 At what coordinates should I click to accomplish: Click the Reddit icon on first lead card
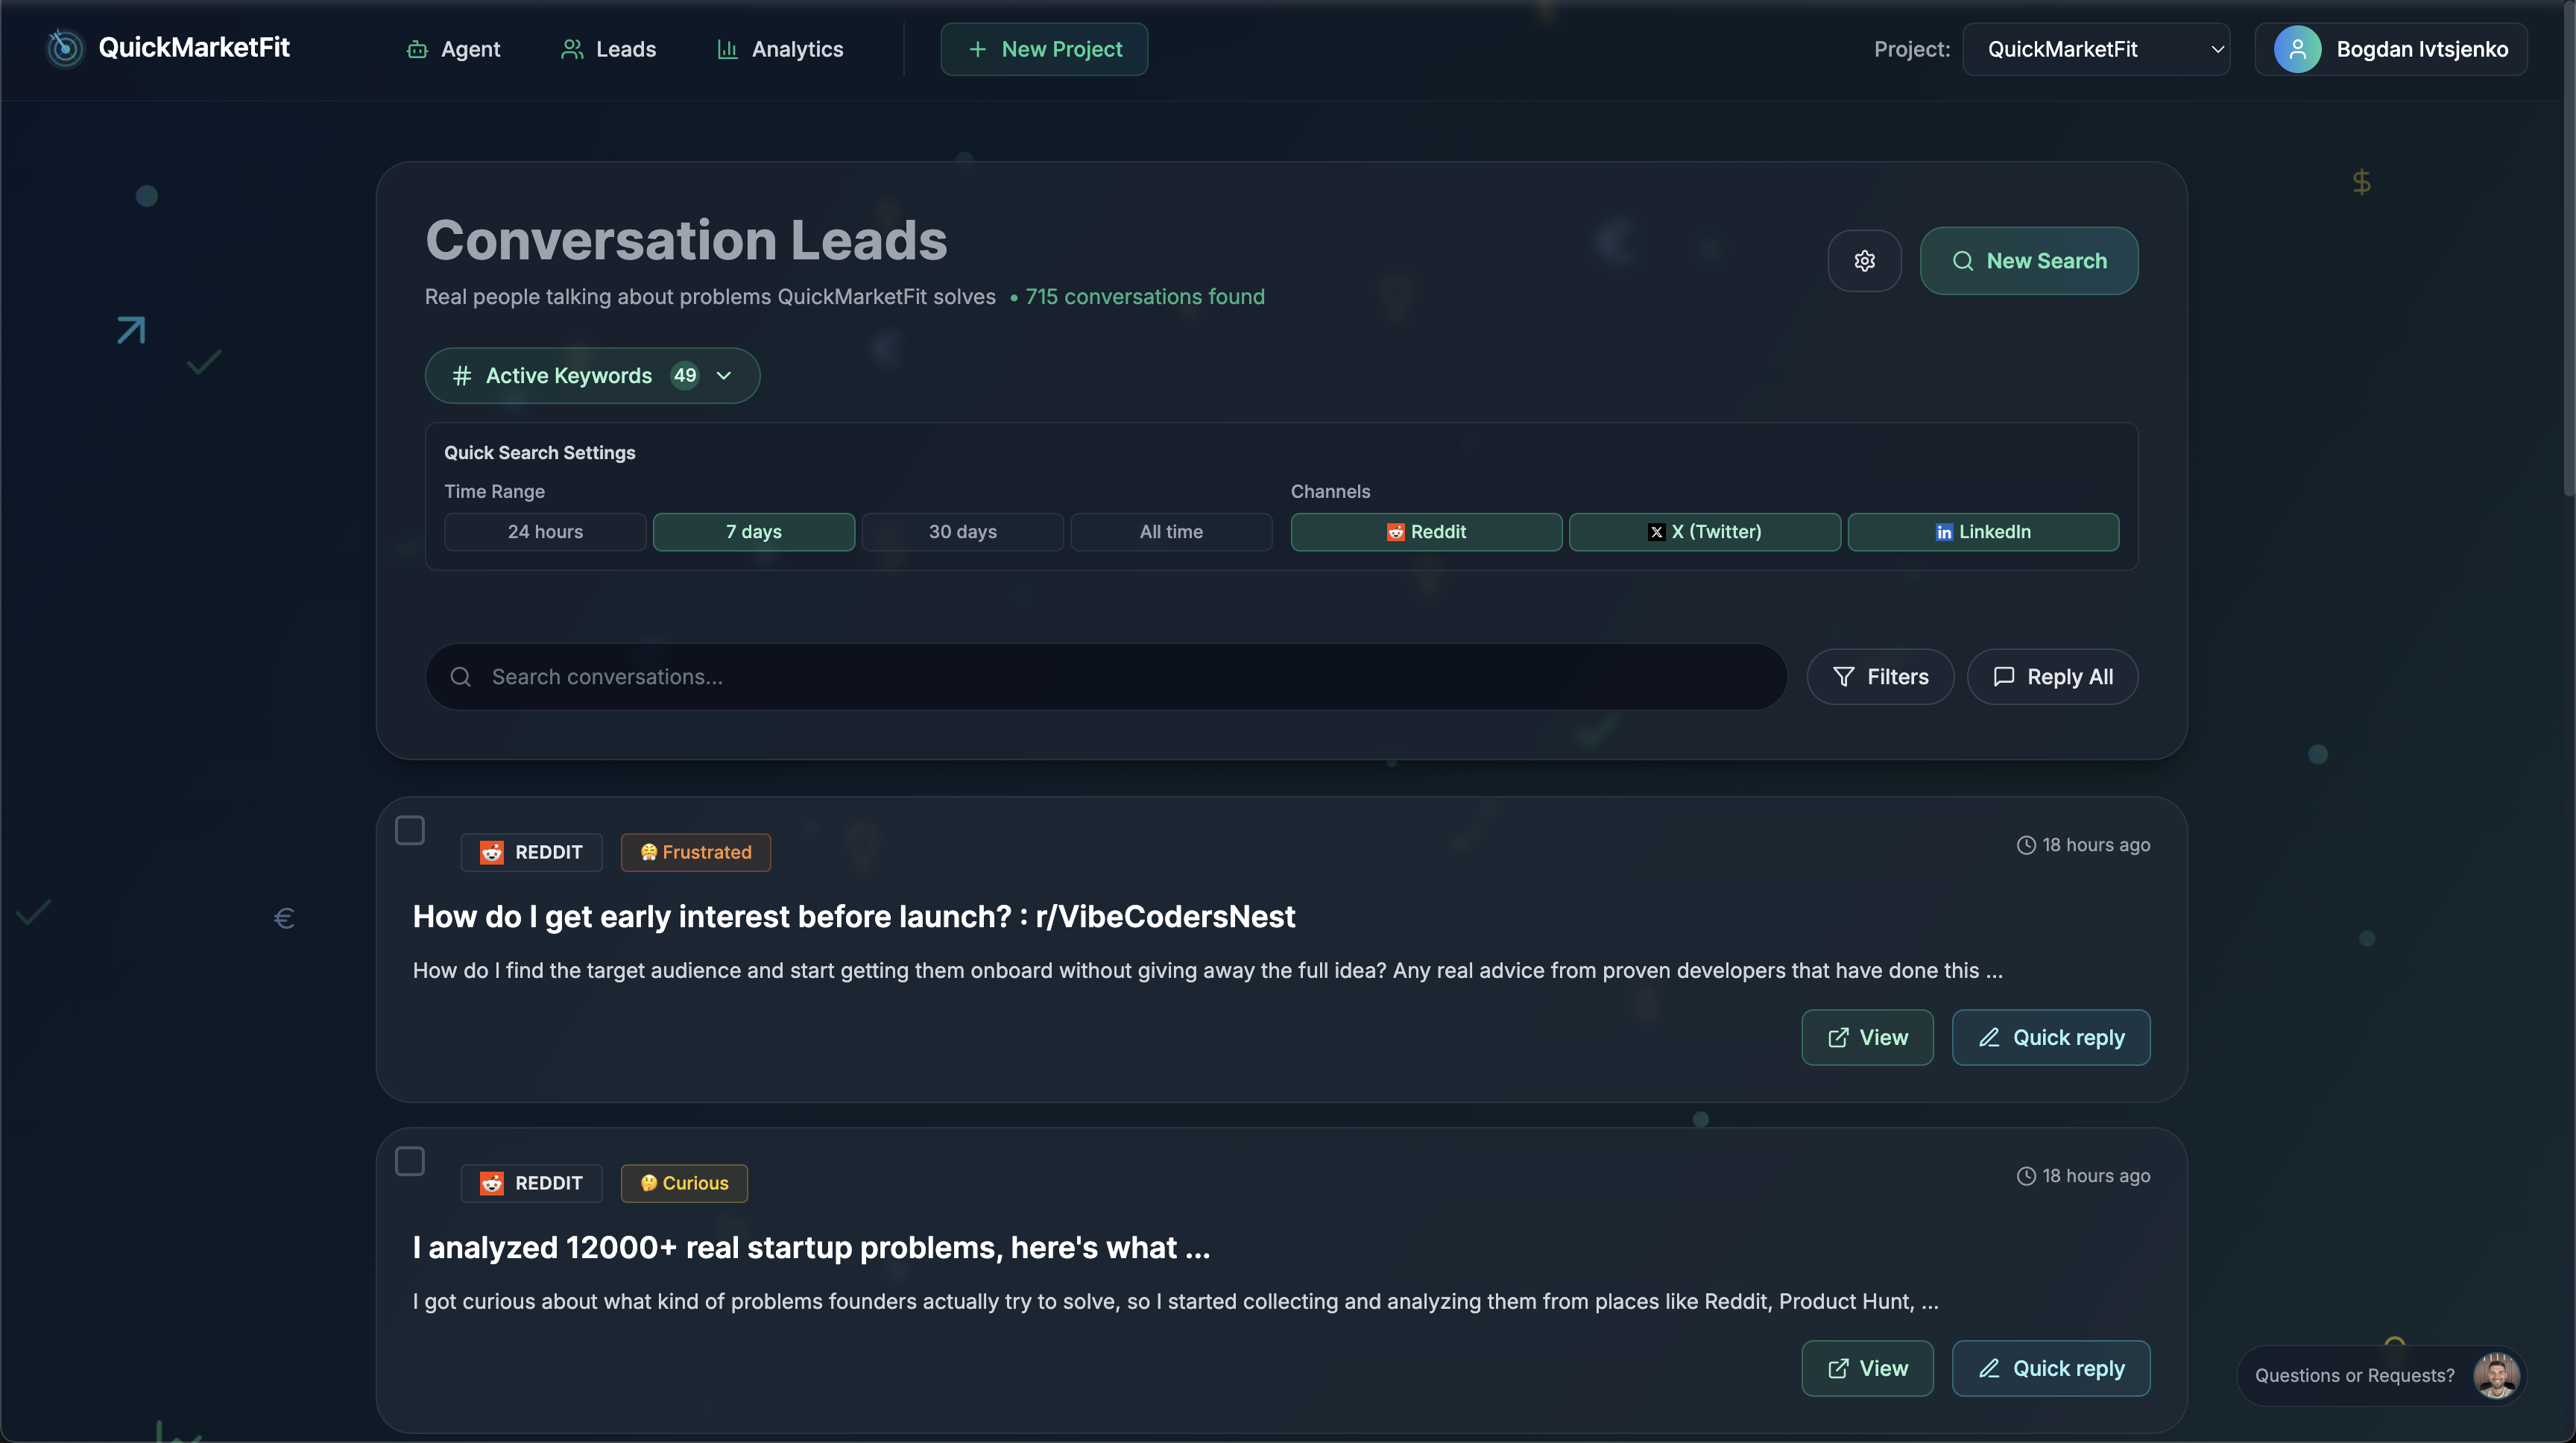(492, 852)
